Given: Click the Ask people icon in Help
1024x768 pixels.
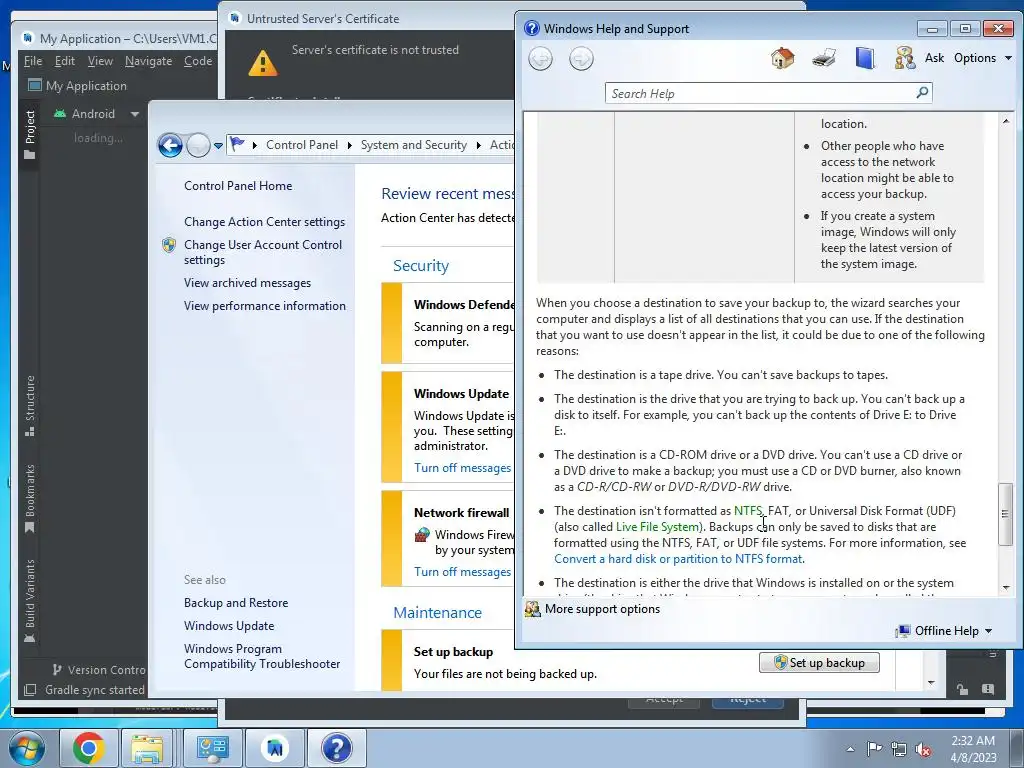Looking at the screenshot, I should 904,58.
